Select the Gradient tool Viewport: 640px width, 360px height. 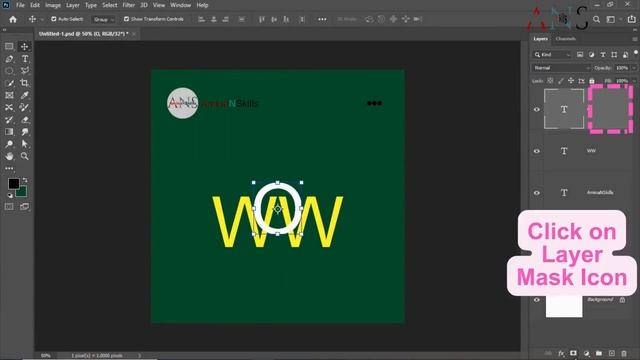9,132
